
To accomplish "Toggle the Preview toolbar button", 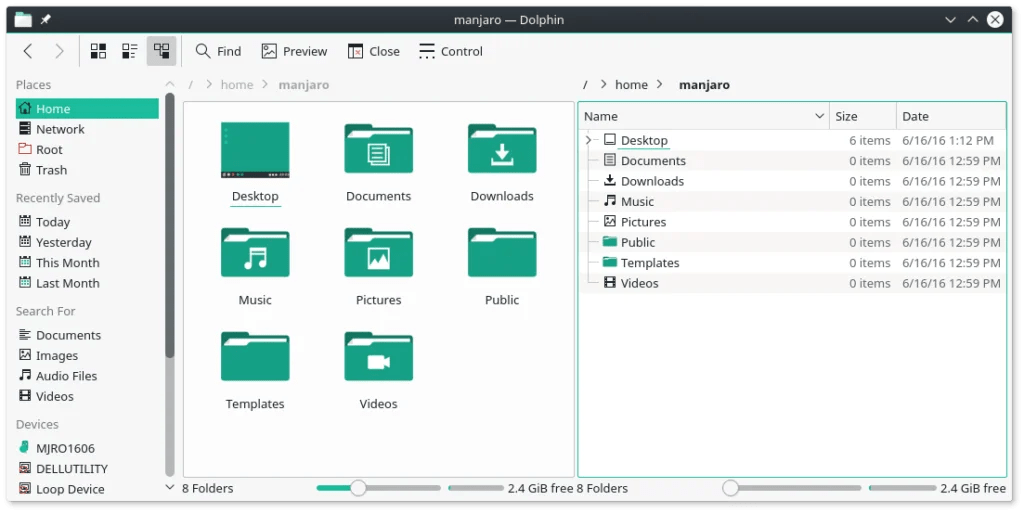I will tap(294, 51).
